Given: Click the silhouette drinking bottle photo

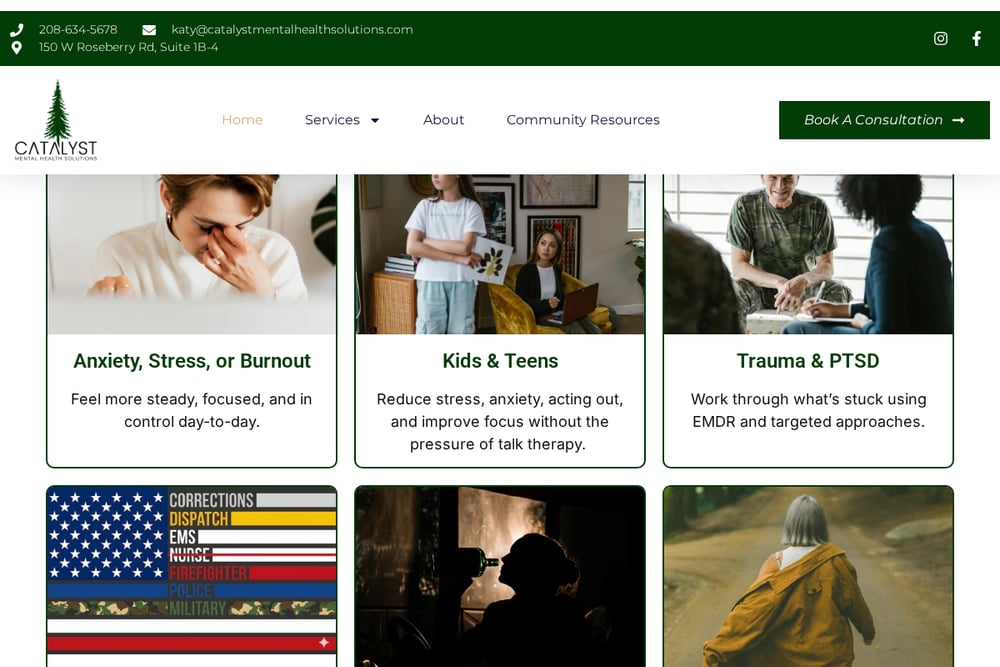Looking at the screenshot, I should coord(500,576).
